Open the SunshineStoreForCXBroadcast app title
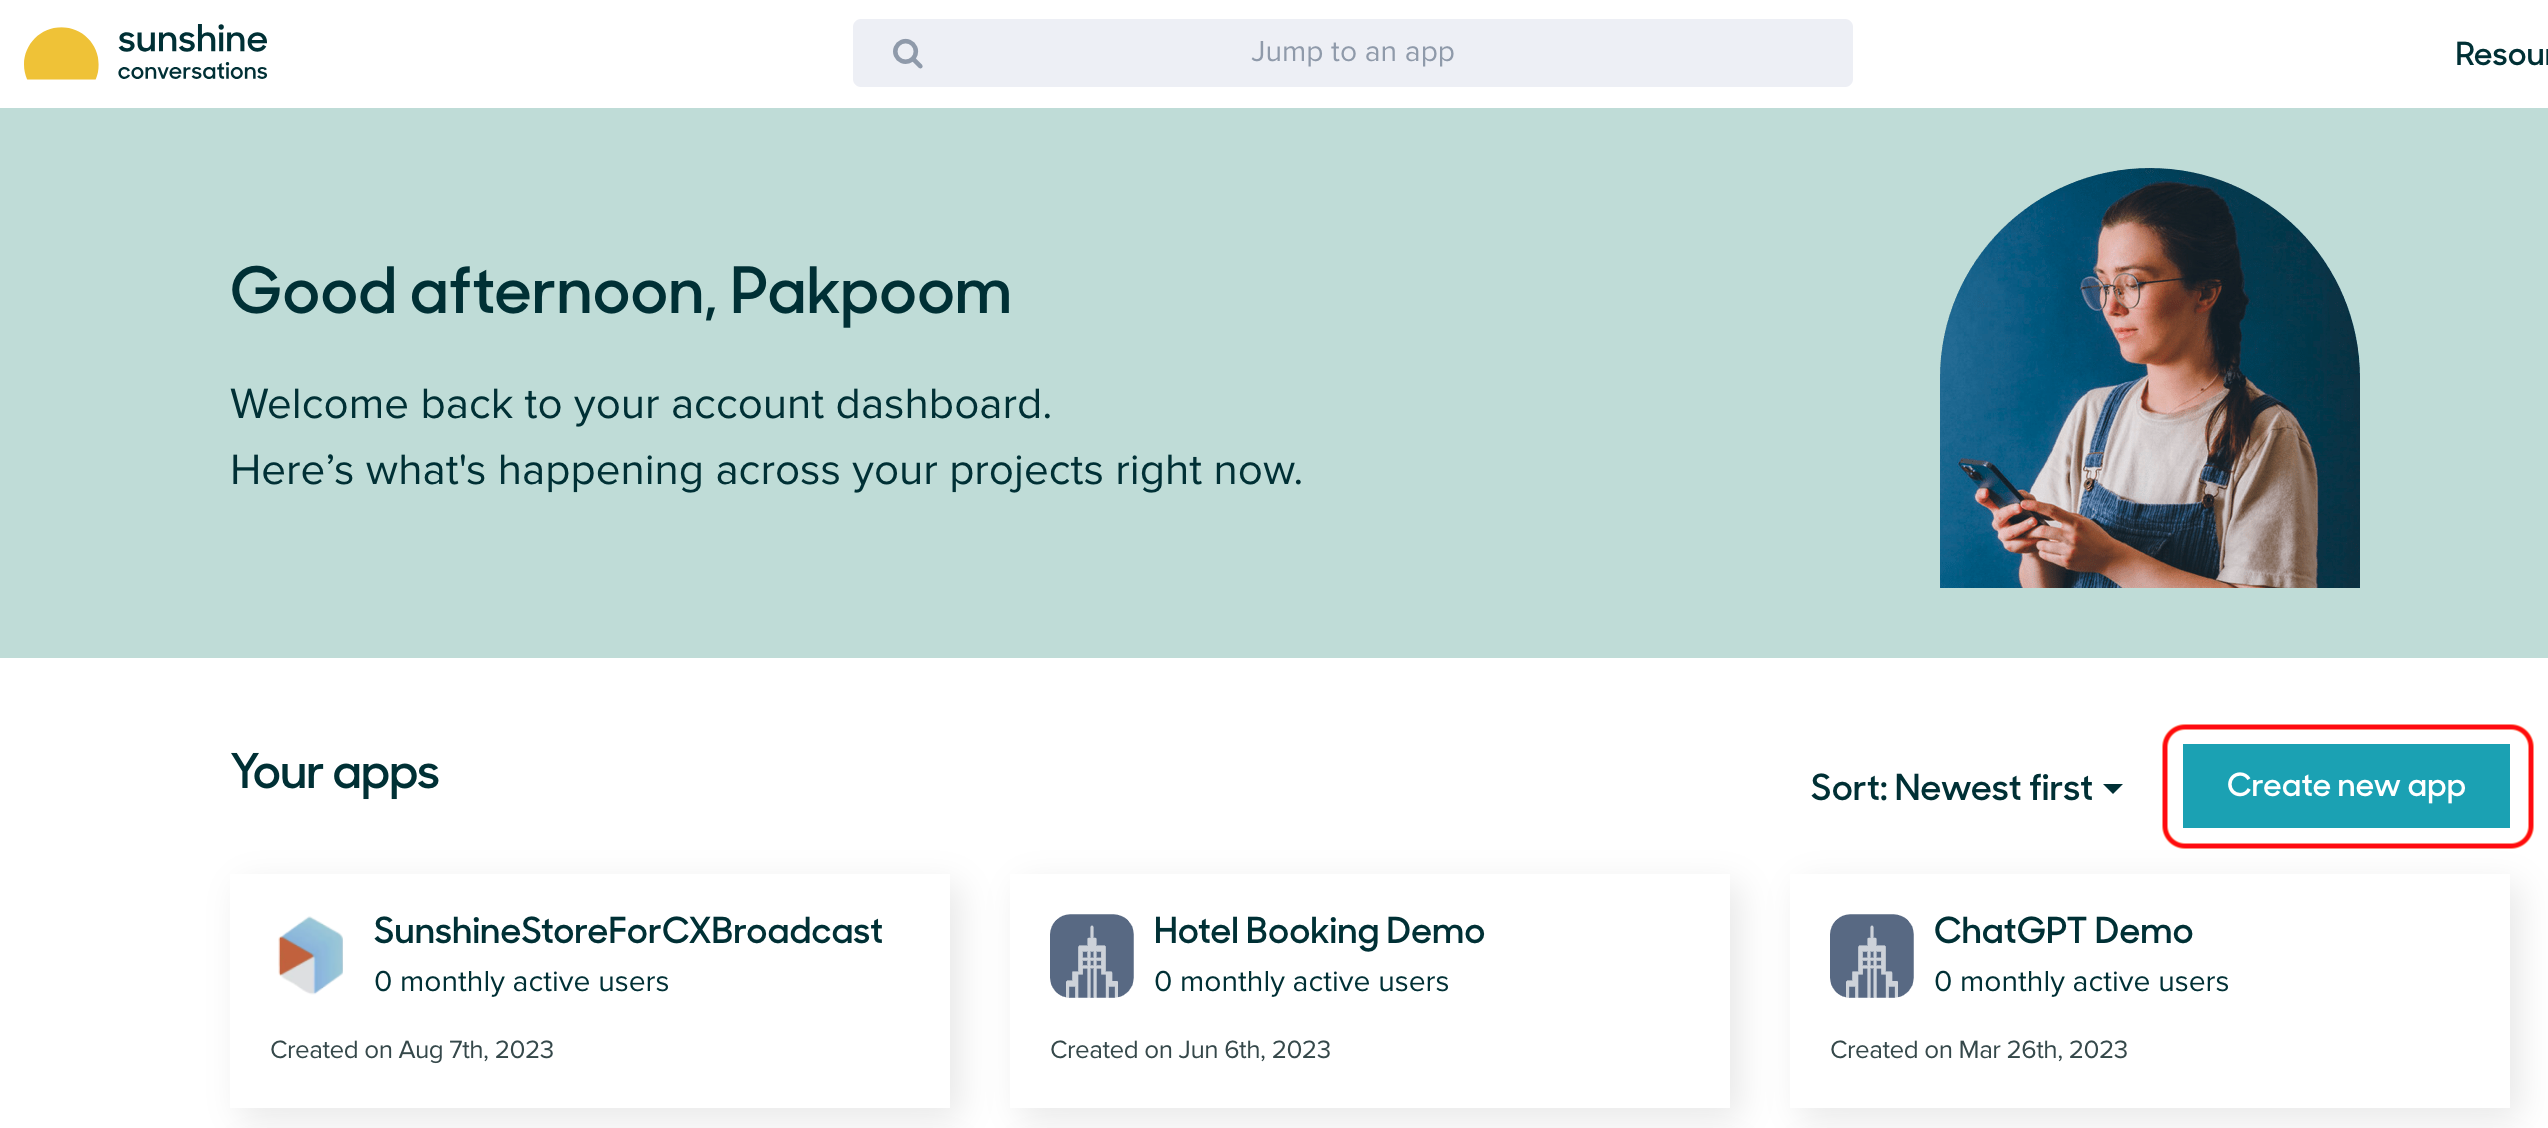 (x=628, y=931)
